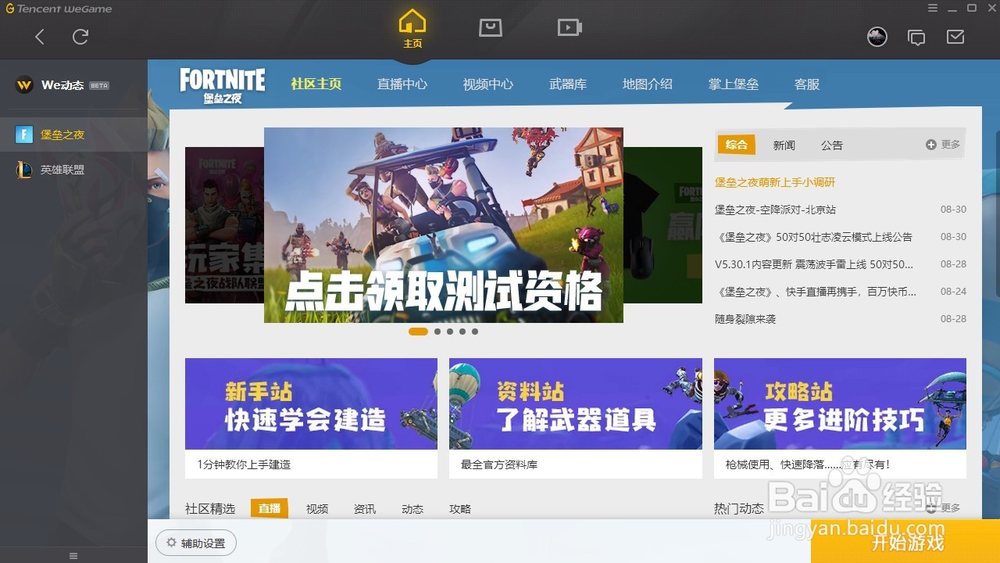Viewport: 1000px width, 563px height.
Task: Open the 主页 home icon
Action: pyautogui.click(x=412, y=29)
